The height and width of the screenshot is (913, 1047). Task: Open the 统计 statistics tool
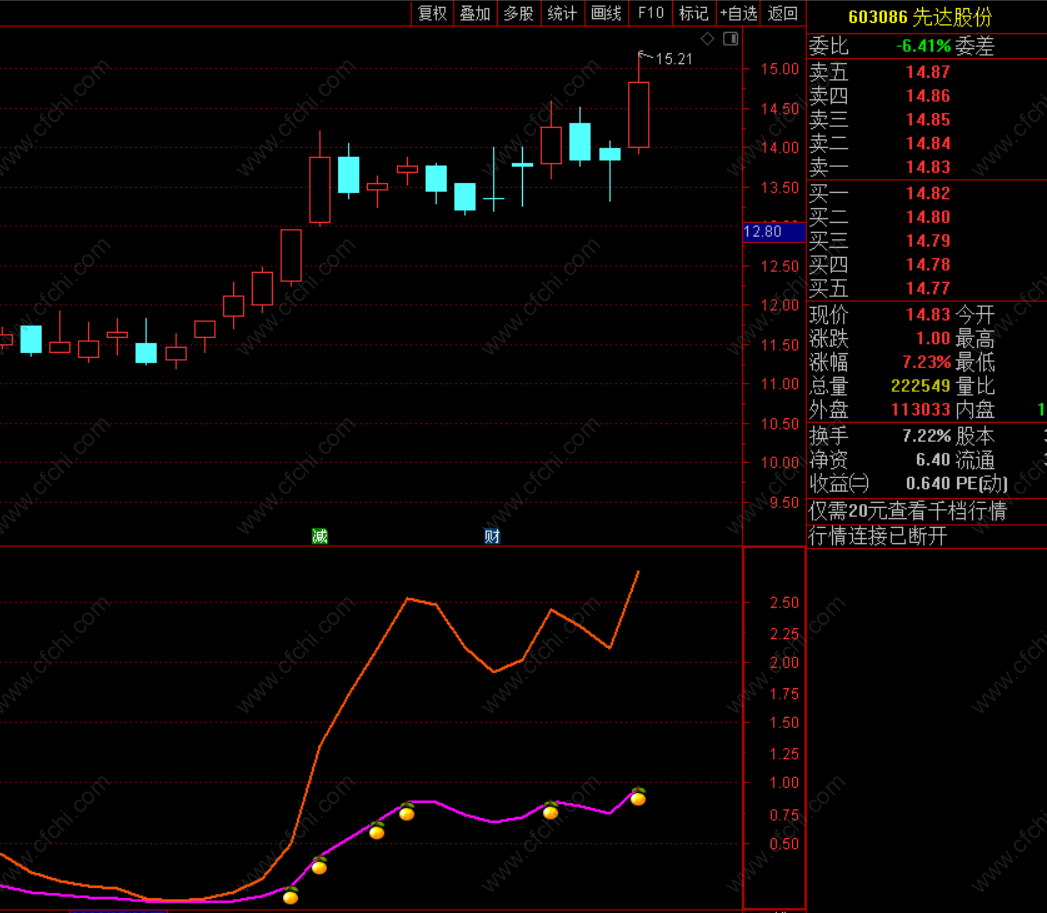click(562, 13)
